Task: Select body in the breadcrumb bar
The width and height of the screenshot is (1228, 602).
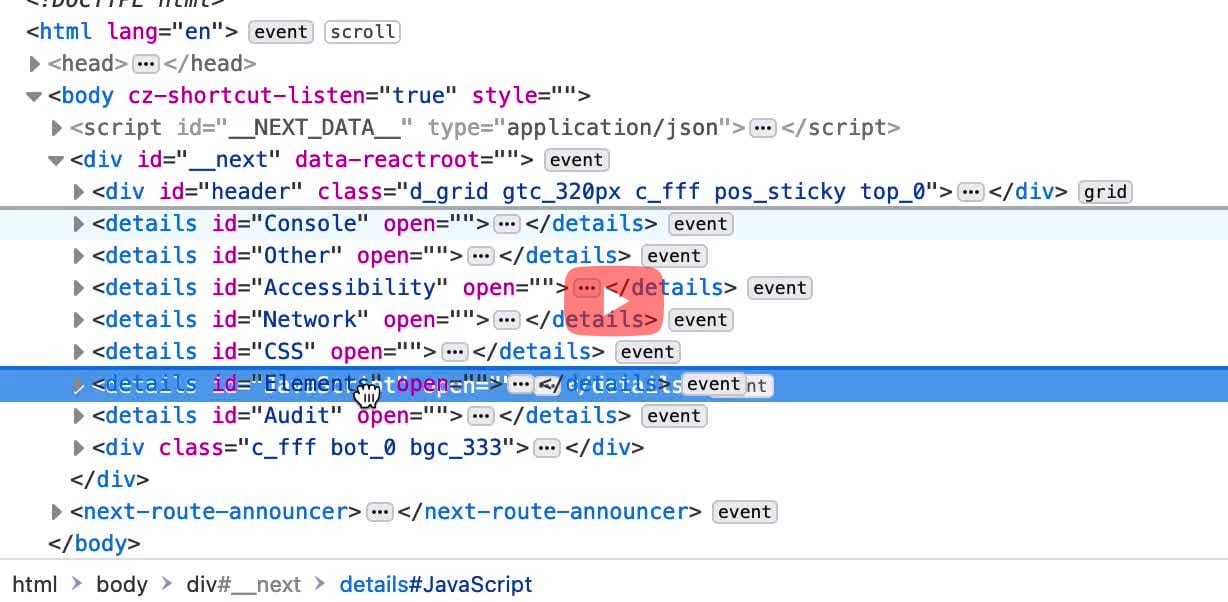Action: click(x=122, y=584)
